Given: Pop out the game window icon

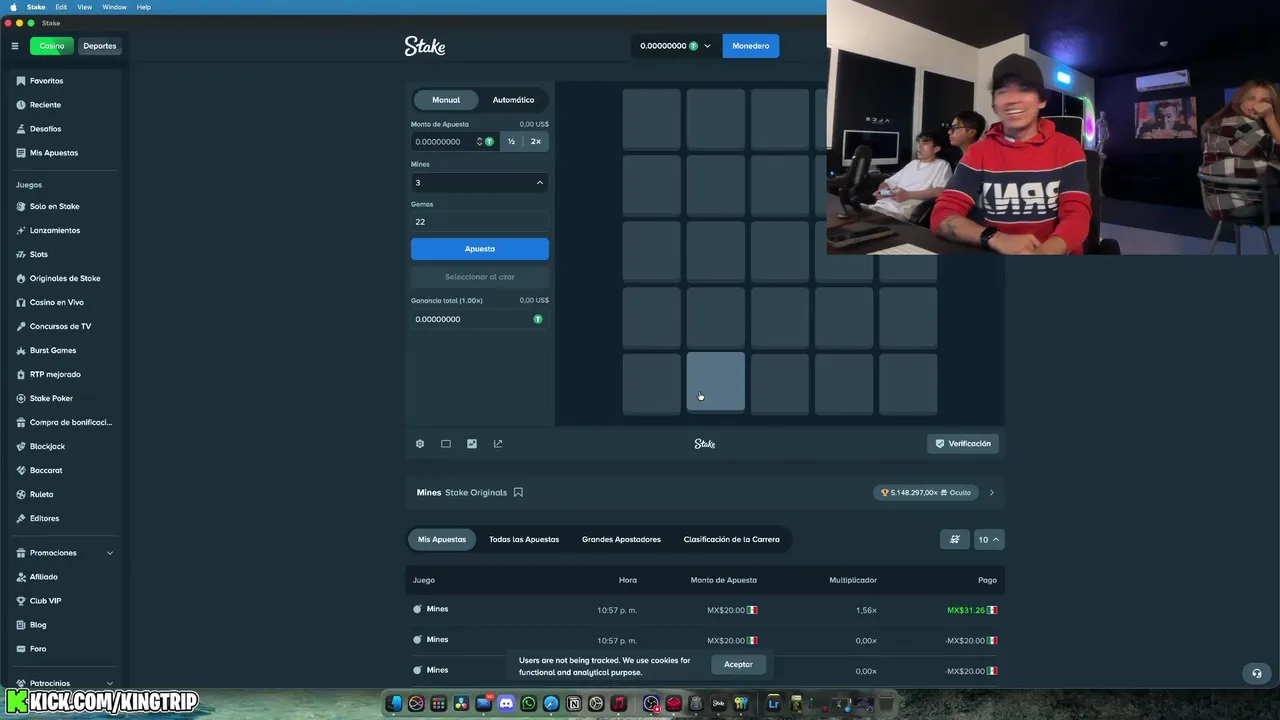Looking at the screenshot, I should tap(498, 444).
